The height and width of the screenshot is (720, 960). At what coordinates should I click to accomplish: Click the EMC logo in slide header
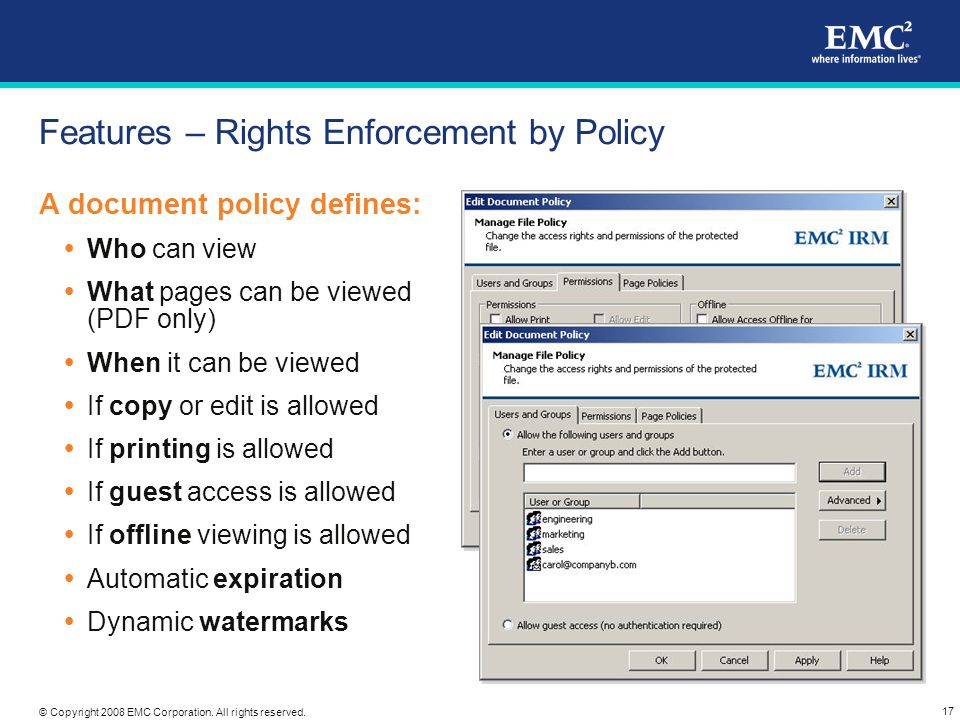pos(866,42)
